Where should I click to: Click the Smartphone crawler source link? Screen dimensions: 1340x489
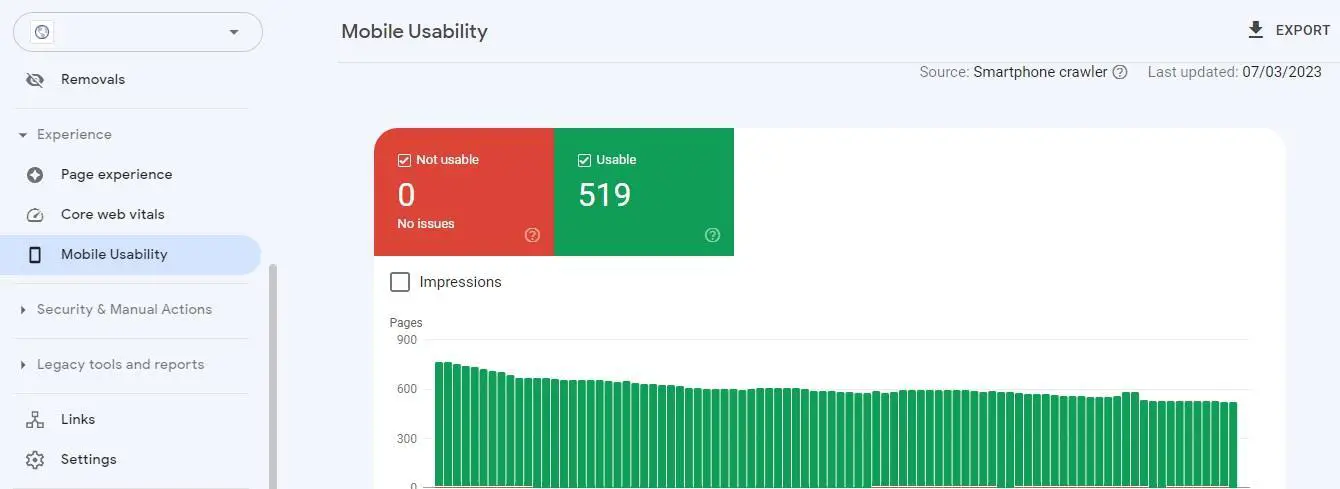tap(1040, 72)
